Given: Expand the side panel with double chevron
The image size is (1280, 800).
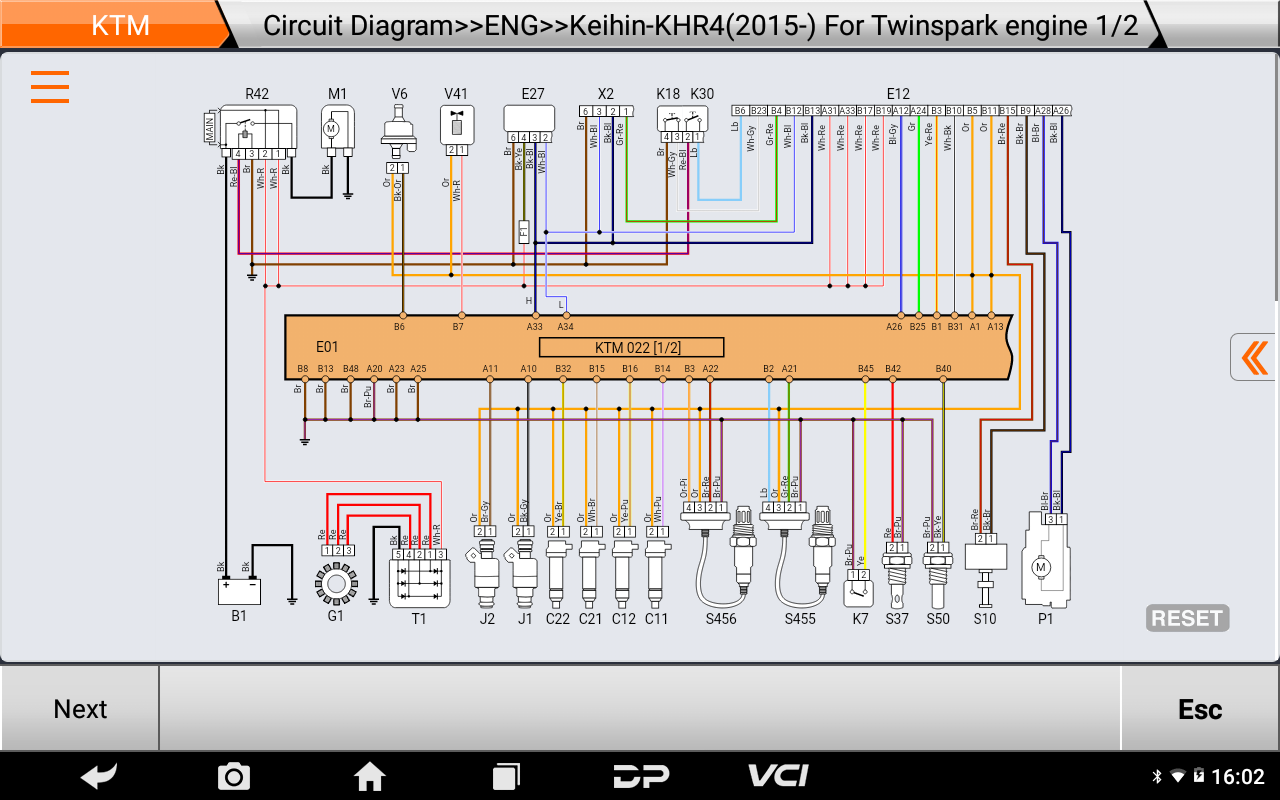Looking at the screenshot, I should click(1254, 357).
